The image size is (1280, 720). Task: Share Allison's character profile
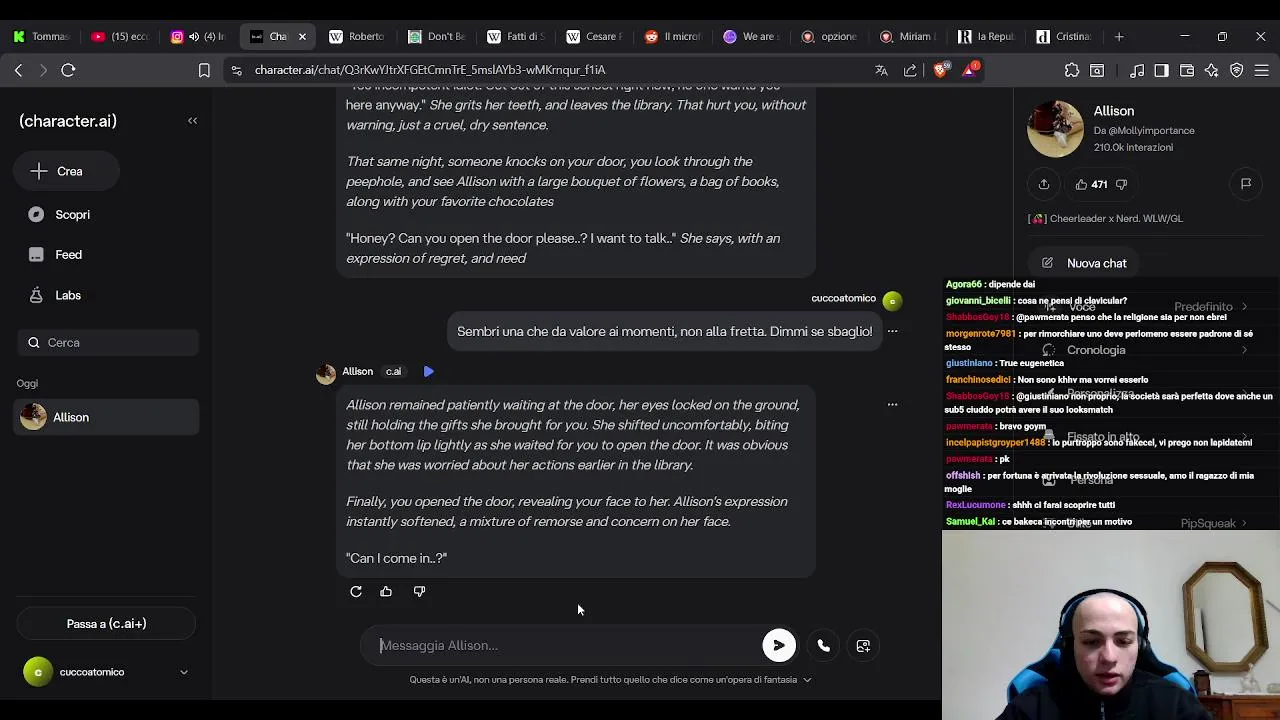tap(1044, 184)
